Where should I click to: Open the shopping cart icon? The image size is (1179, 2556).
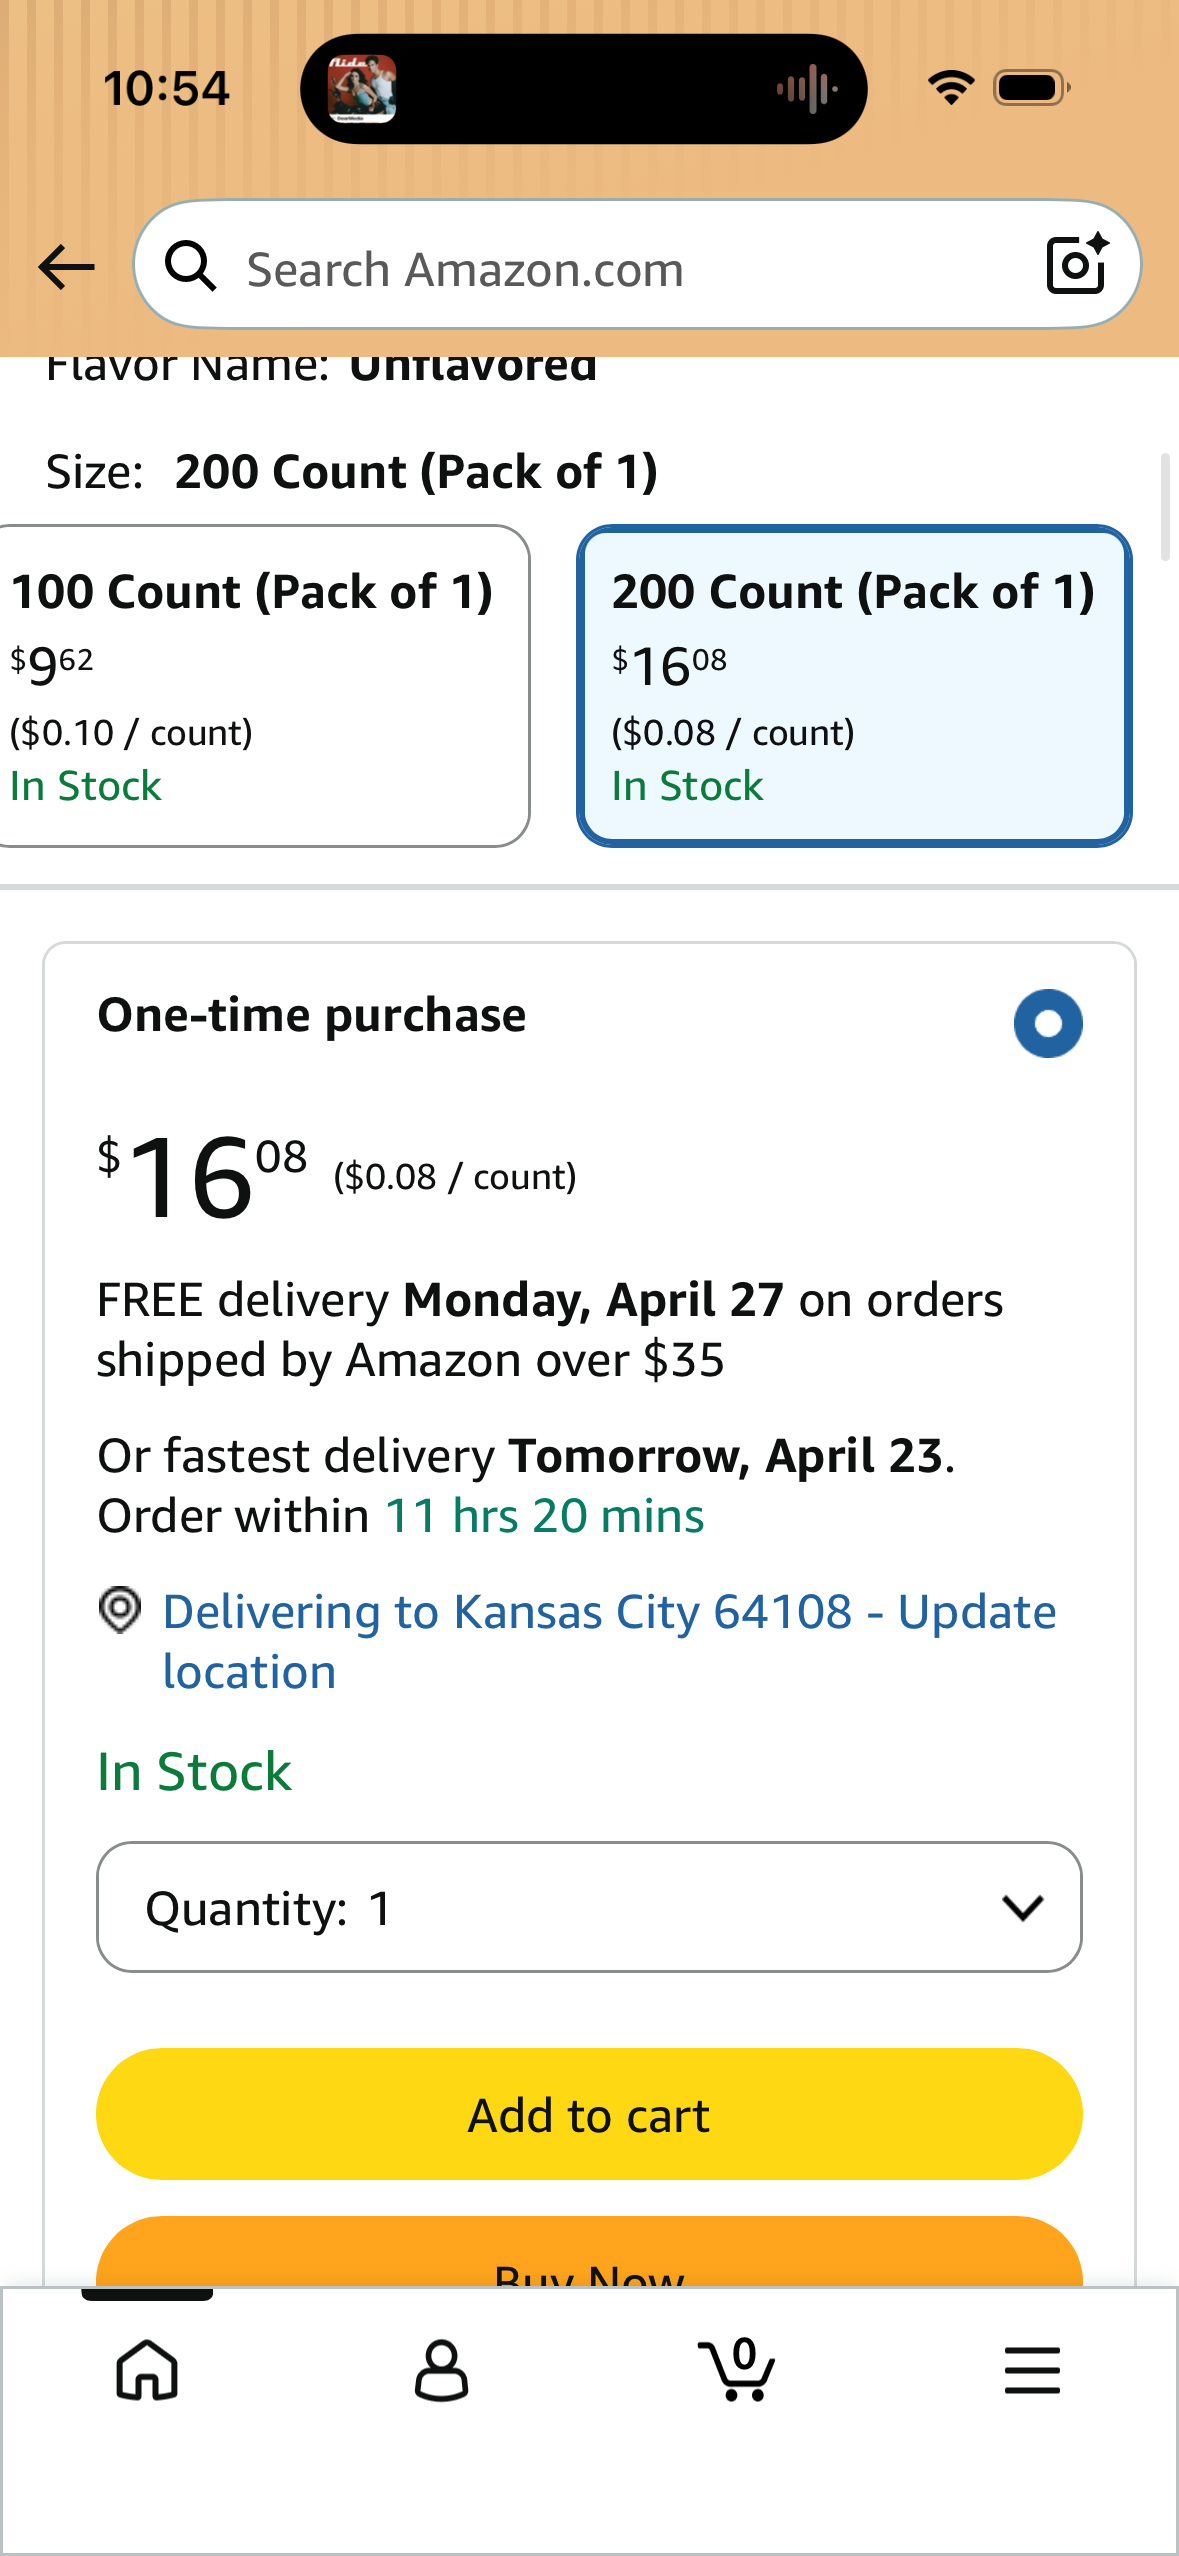[737, 2370]
